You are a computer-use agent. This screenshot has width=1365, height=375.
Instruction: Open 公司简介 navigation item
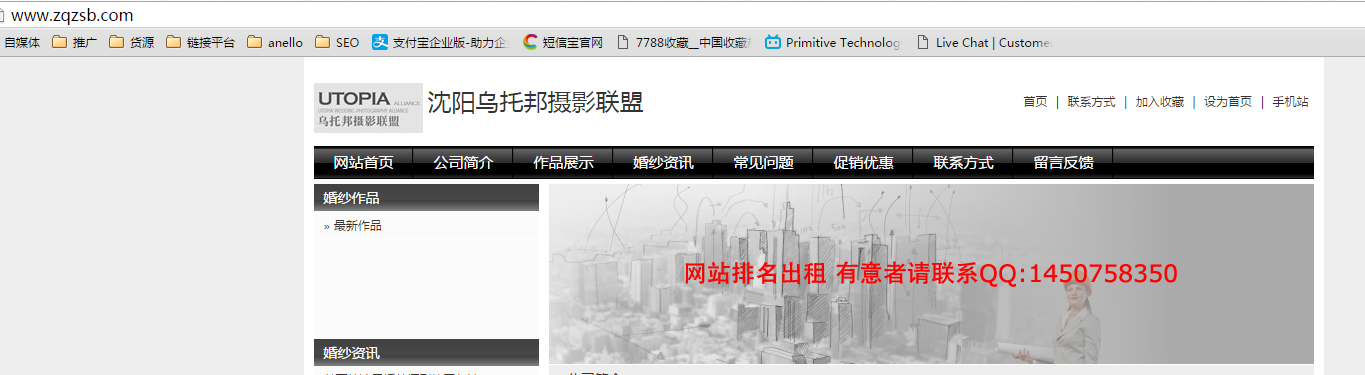coord(463,163)
